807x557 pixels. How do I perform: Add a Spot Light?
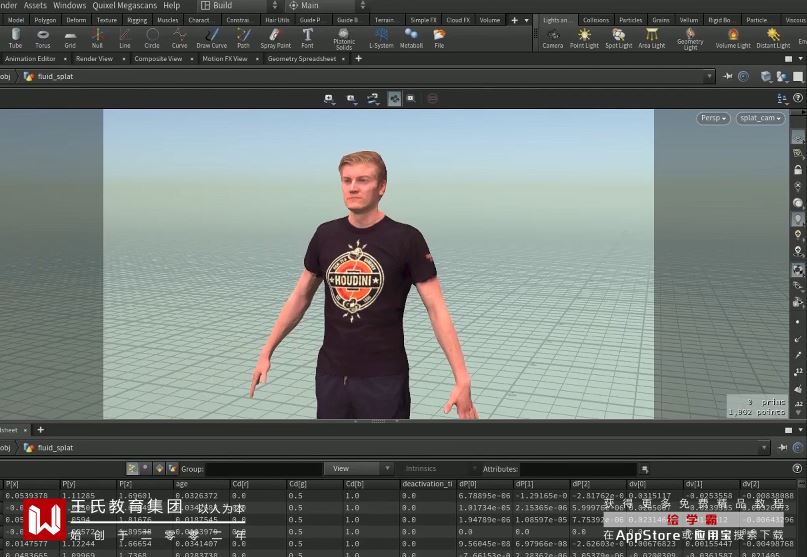coord(619,39)
